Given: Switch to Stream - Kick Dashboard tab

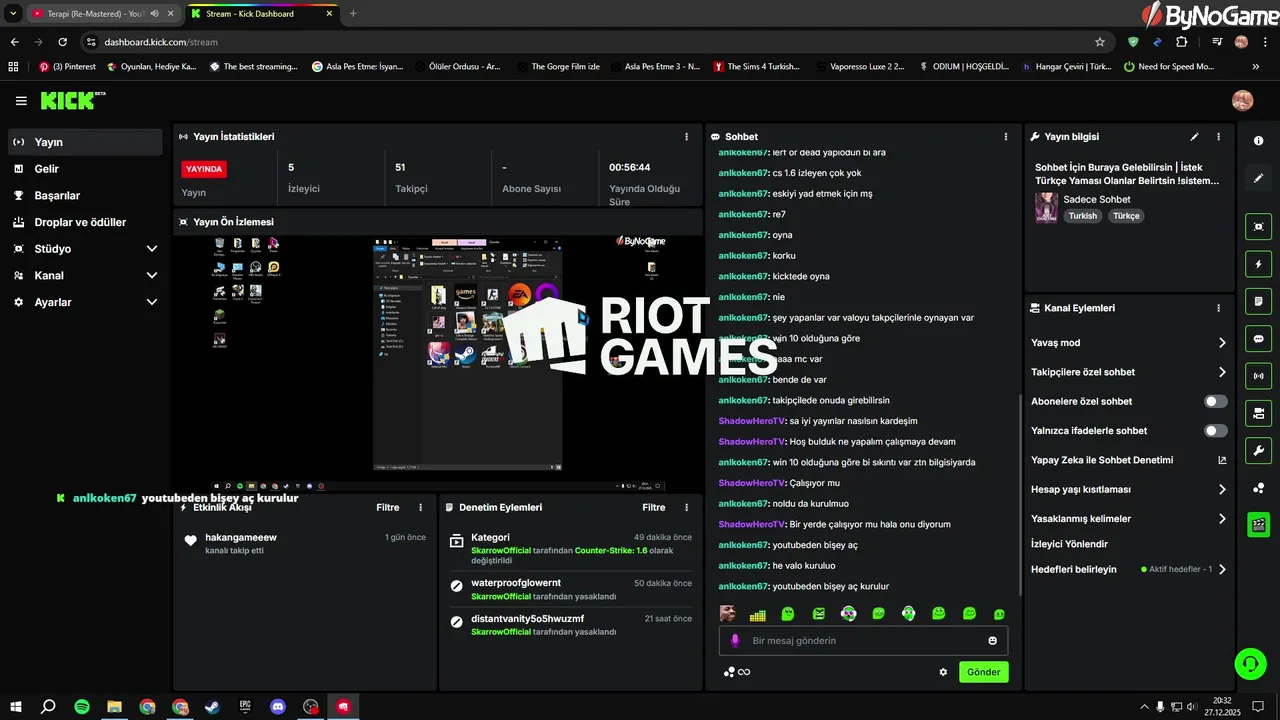Looking at the screenshot, I should pyautogui.click(x=260, y=14).
